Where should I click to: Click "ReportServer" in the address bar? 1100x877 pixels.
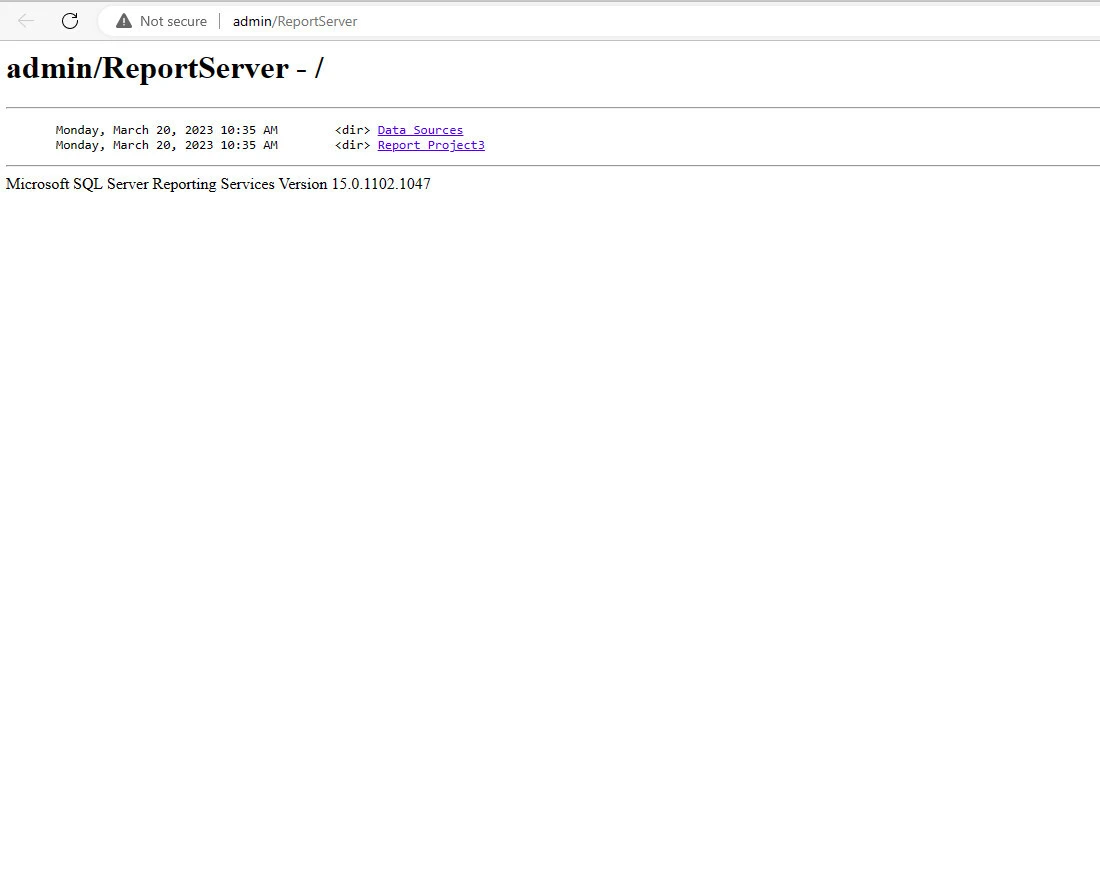[317, 21]
